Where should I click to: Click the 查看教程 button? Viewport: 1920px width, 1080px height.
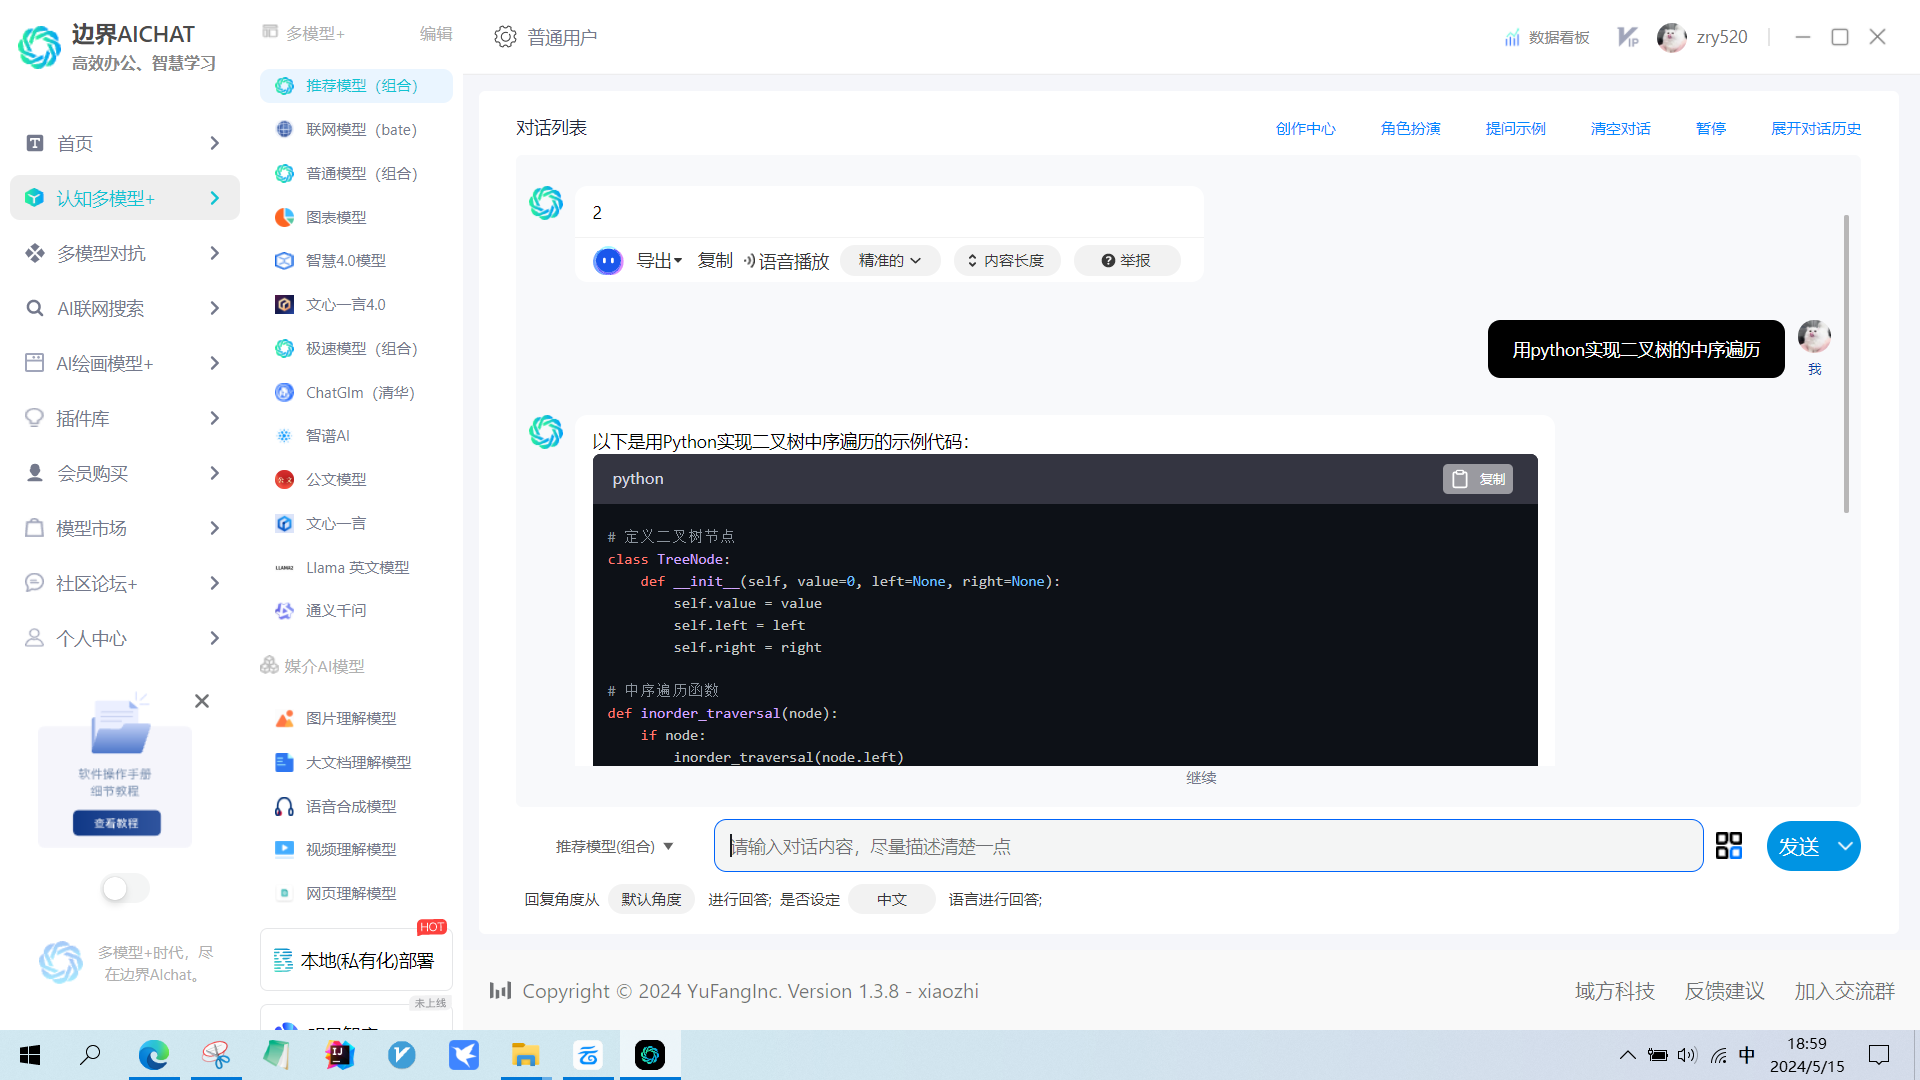click(x=116, y=823)
